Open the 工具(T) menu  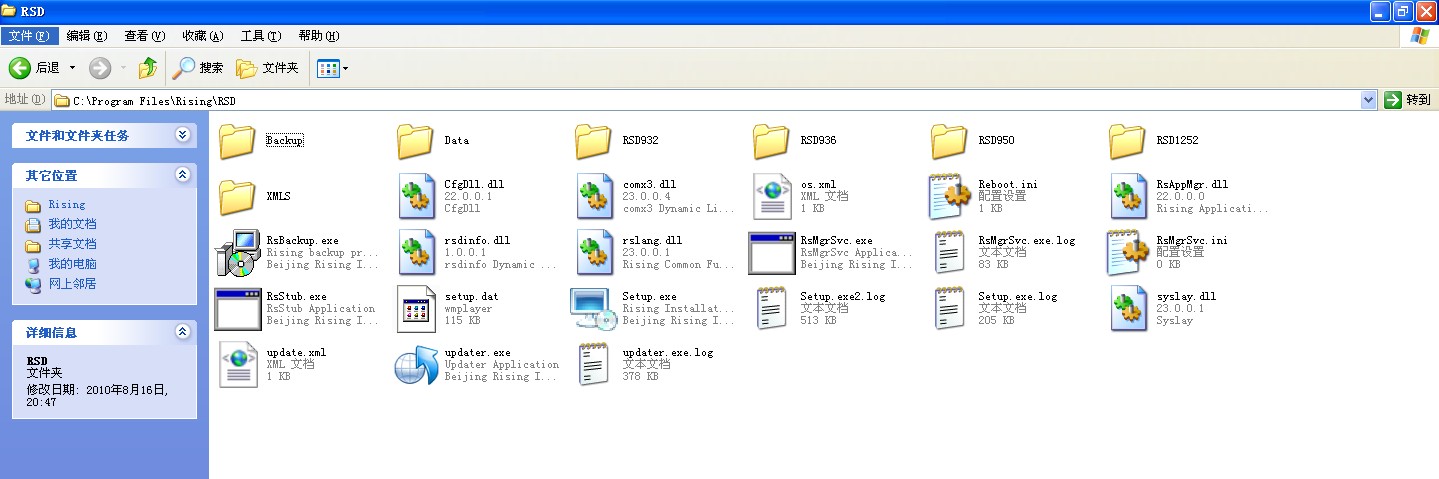click(x=260, y=35)
